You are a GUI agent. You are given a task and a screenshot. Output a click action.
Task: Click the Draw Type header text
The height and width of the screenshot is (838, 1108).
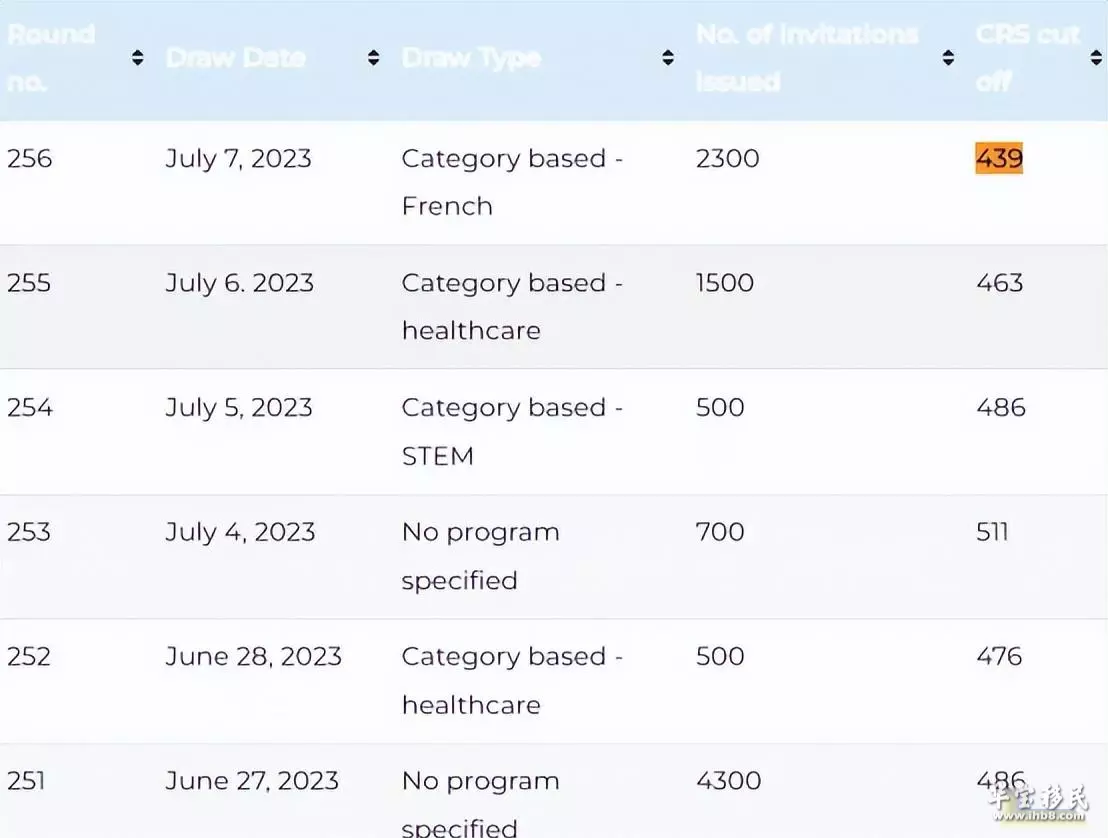471,58
